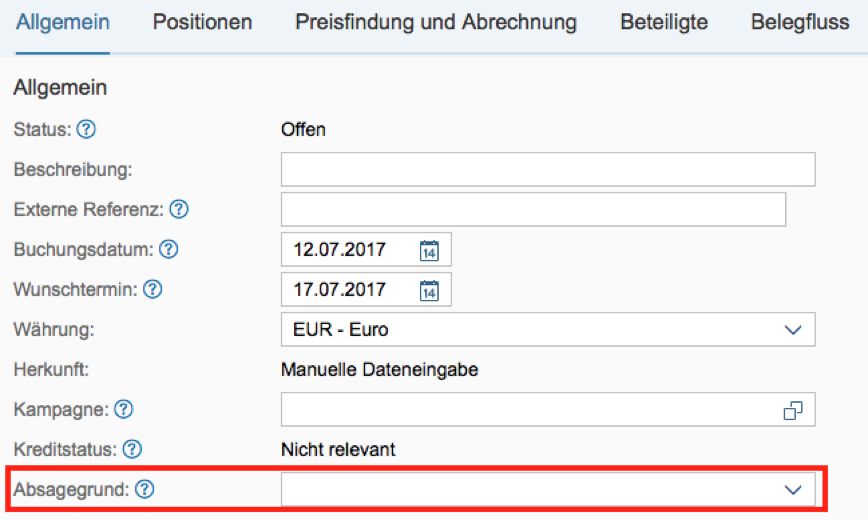868x520 pixels.
Task: Select the Belegfluss tab
Action: 800,22
